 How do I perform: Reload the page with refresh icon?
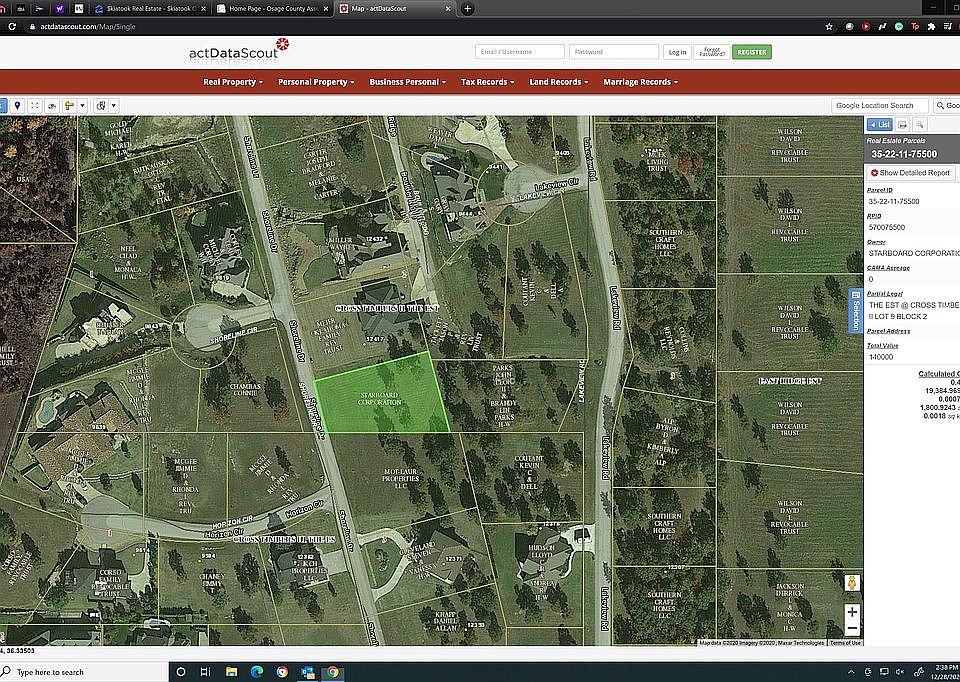coord(12,26)
